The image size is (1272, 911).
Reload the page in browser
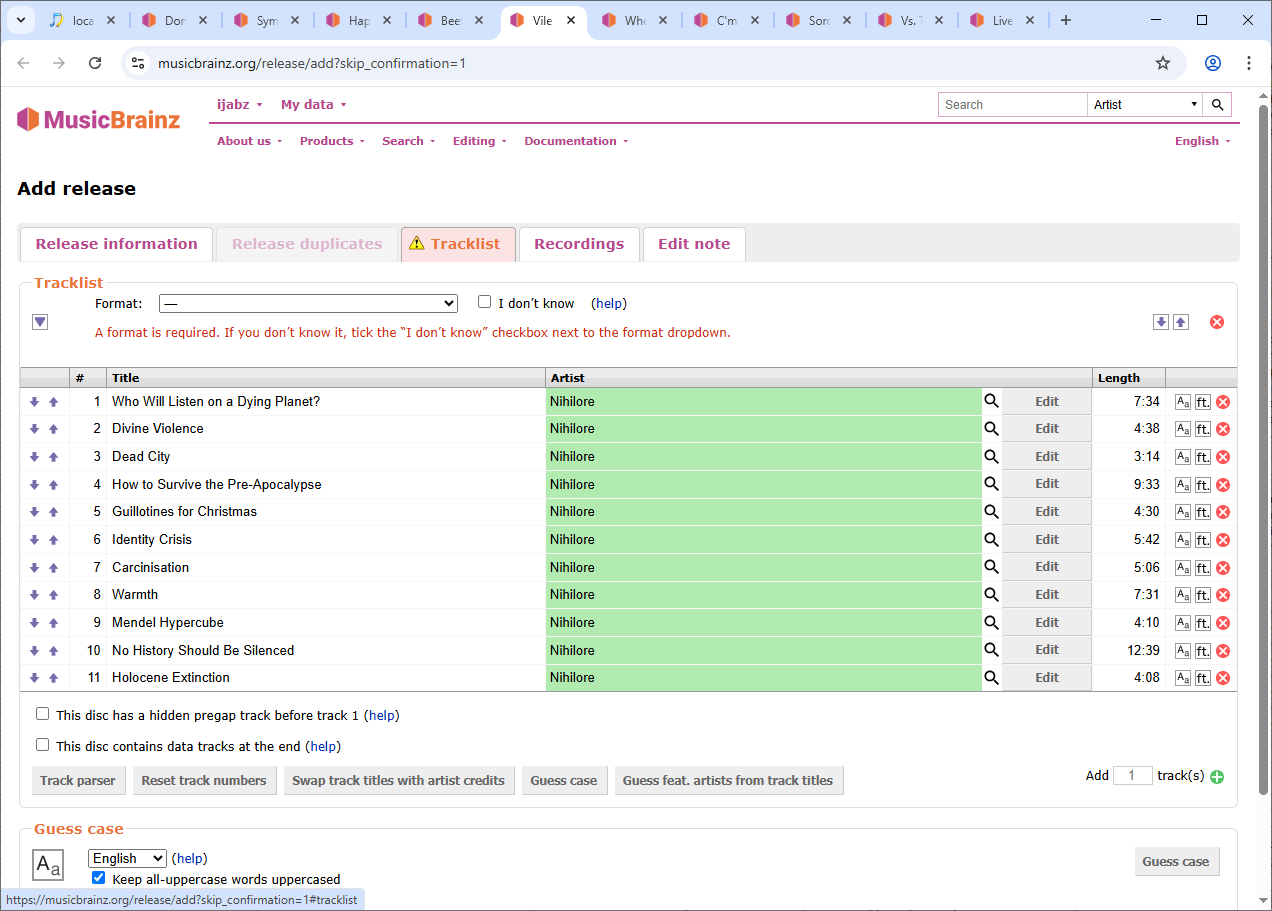pyautogui.click(x=95, y=63)
